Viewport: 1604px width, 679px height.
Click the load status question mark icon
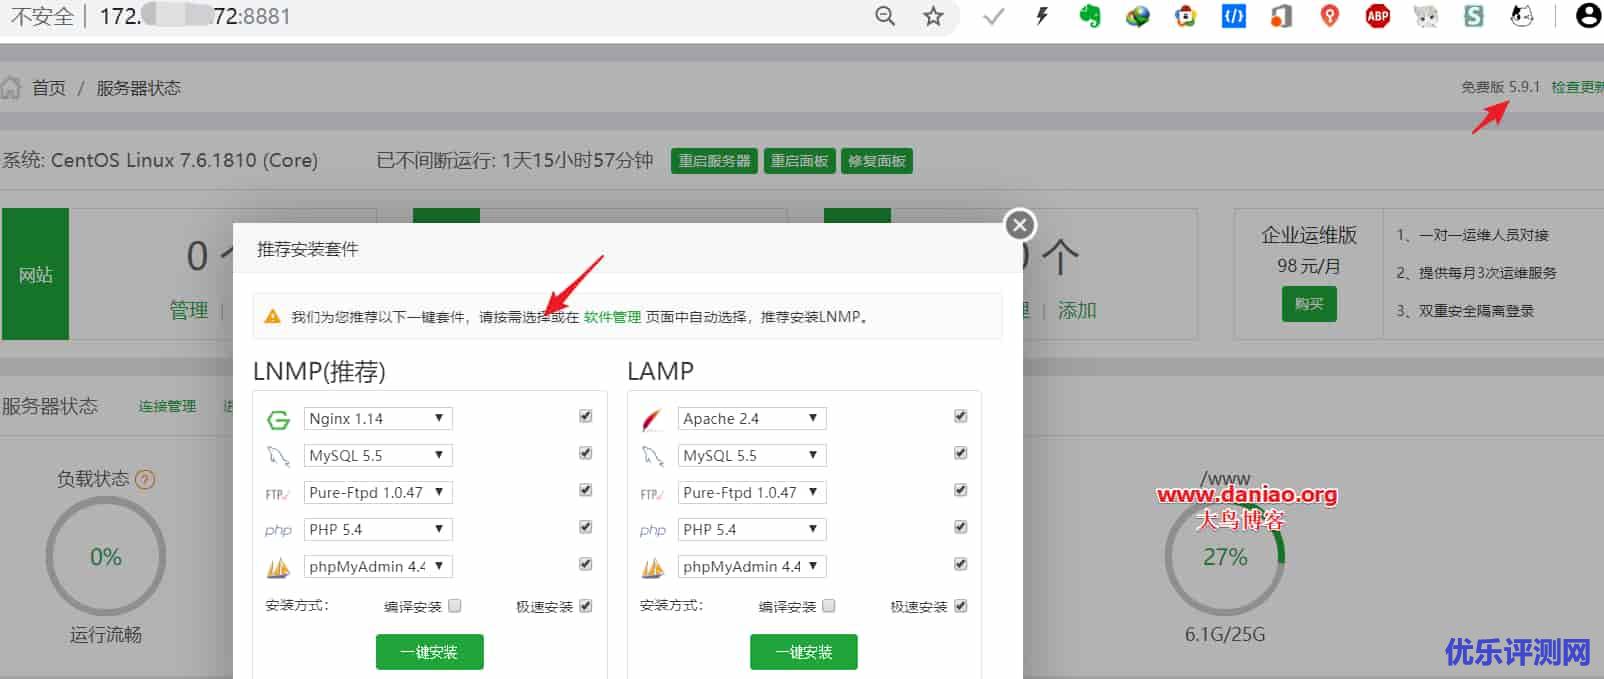point(145,479)
